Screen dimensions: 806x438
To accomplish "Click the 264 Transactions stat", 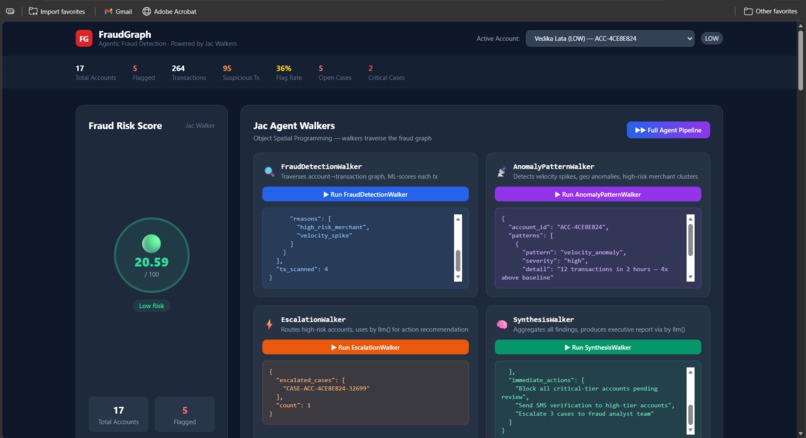I will 189,72.
